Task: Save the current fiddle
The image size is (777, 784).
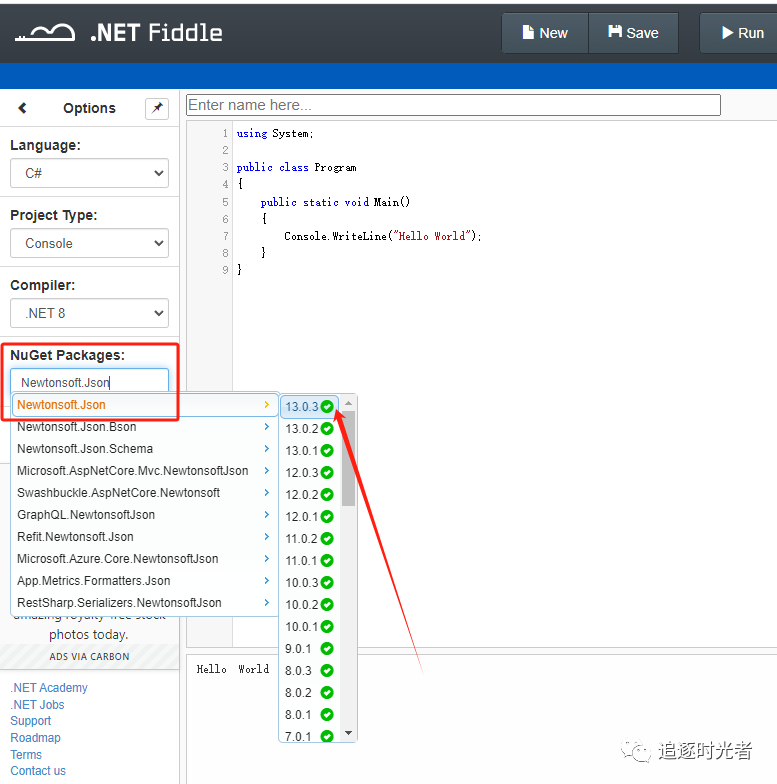Action: [634, 33]
